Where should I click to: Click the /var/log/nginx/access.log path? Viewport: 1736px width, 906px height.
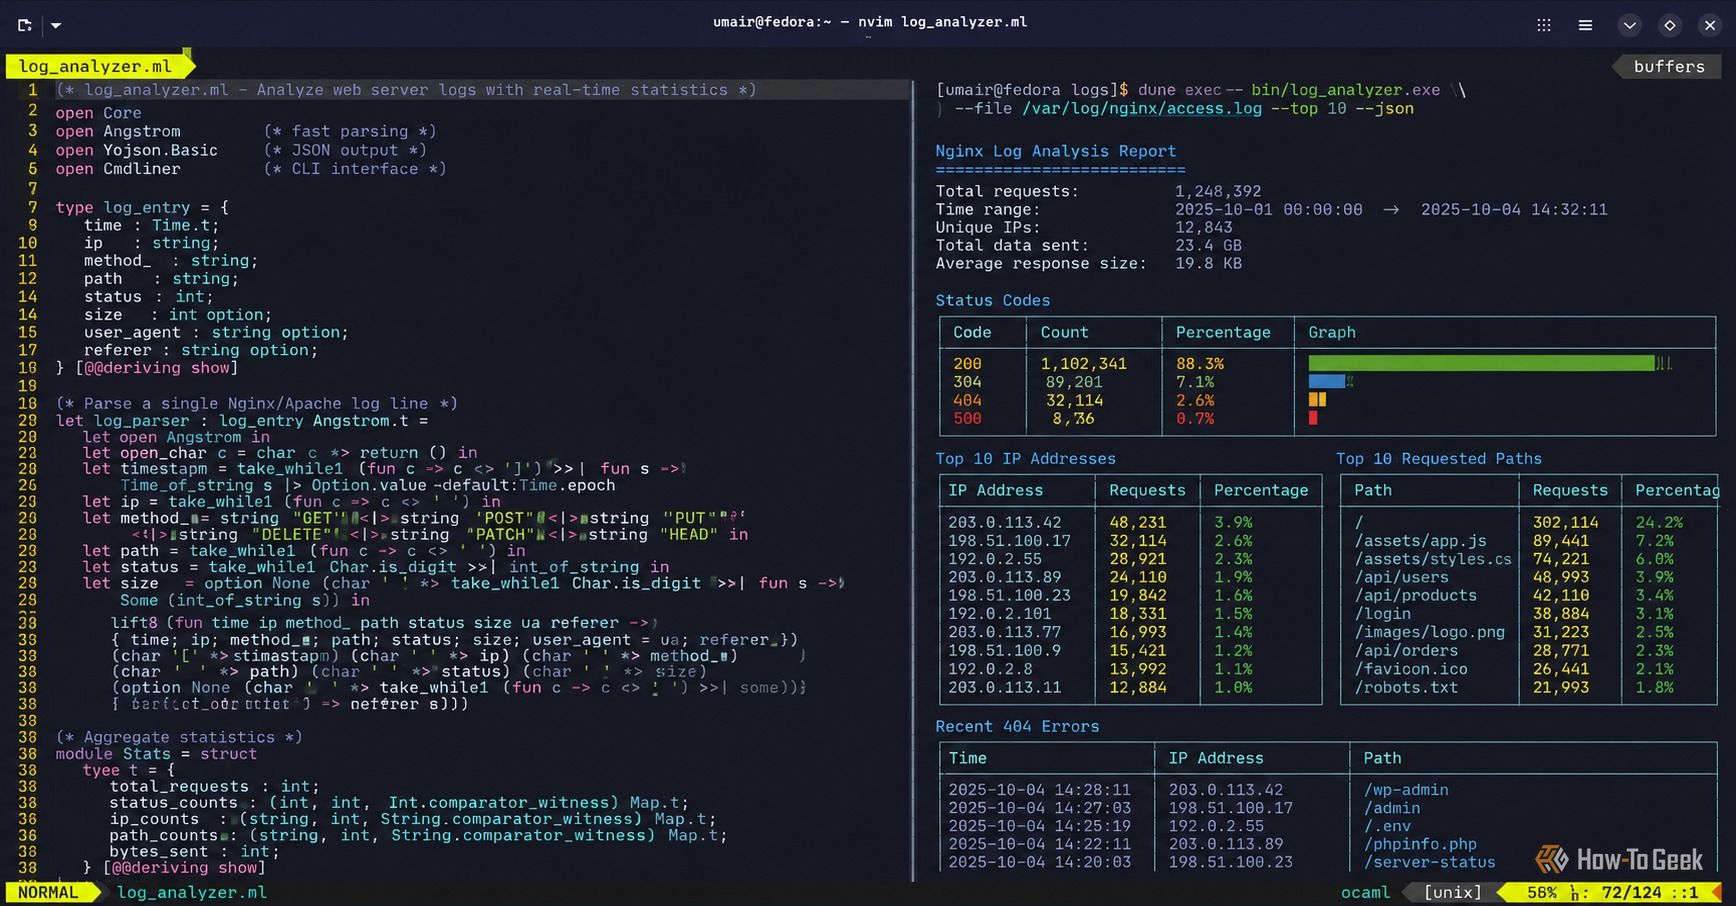[1141, 108]
